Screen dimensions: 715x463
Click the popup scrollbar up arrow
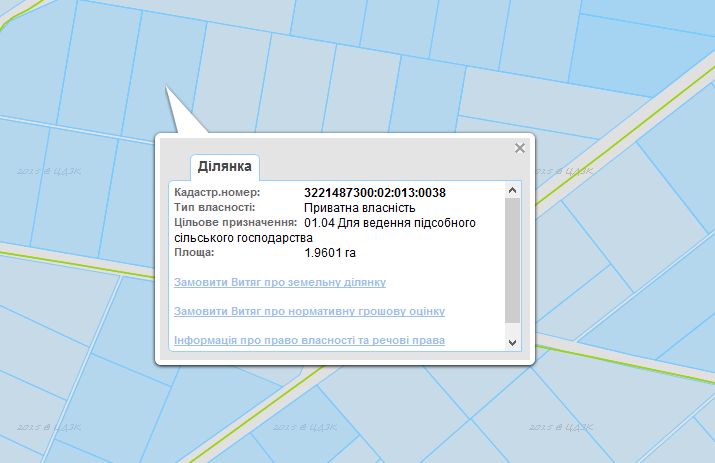coord(513,190)
